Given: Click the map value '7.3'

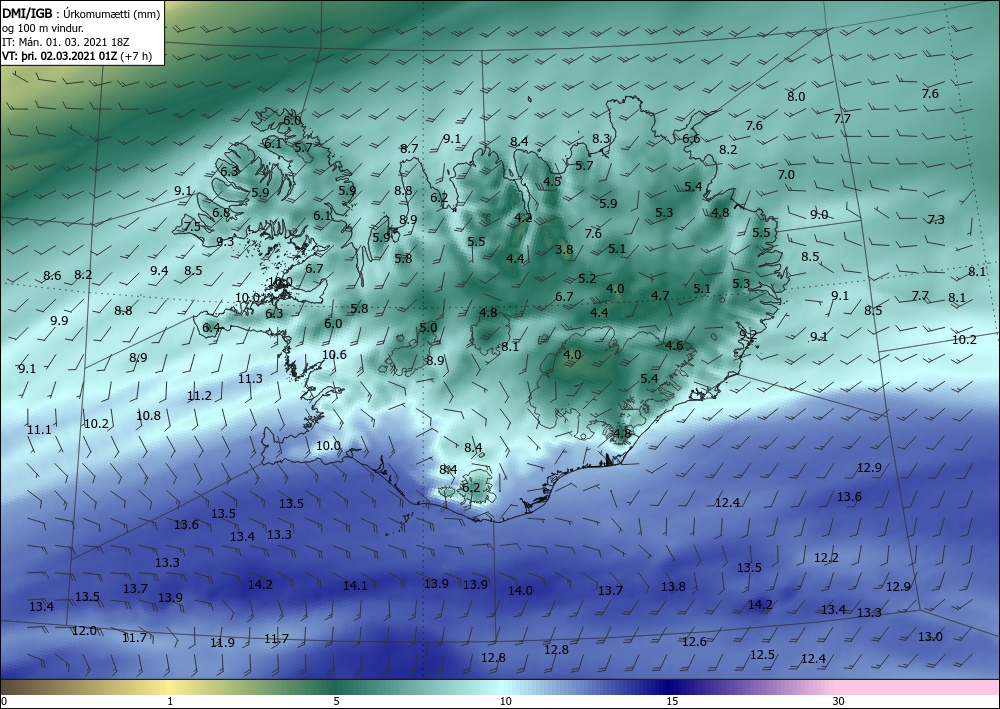Looking at the screenshot, I should [x=936, y=220].
